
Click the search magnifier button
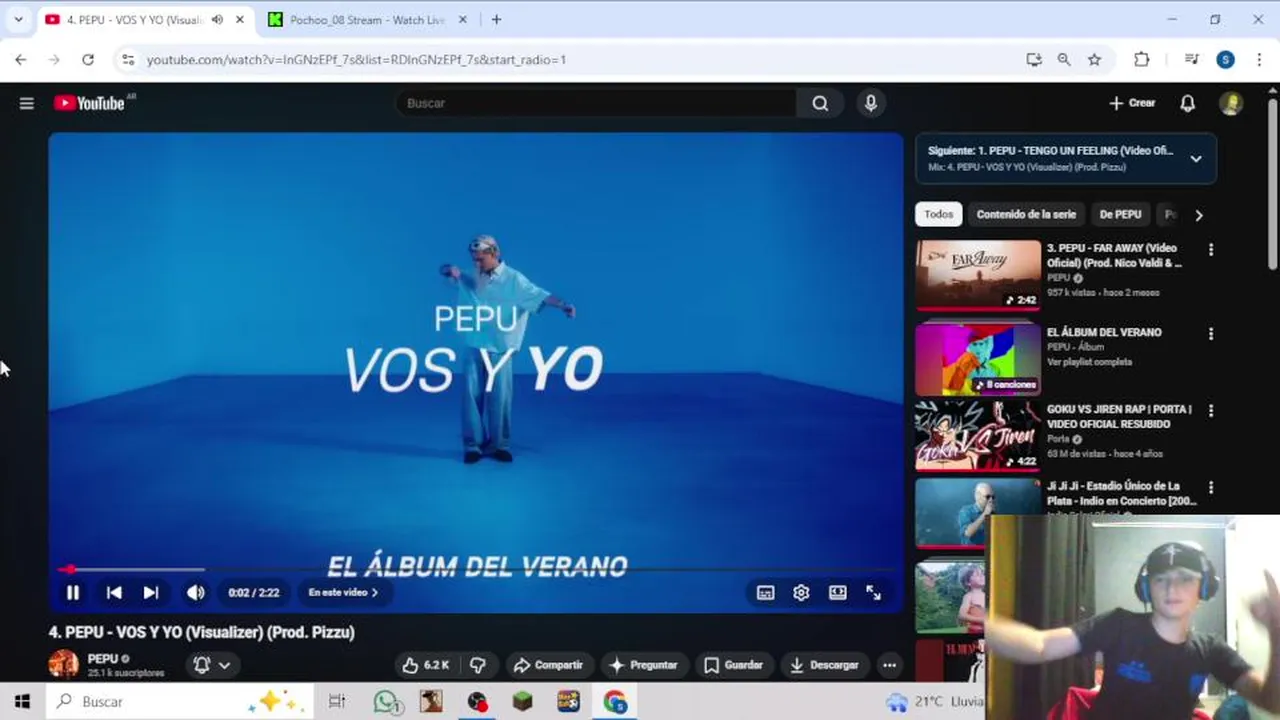pyautogui.click(x=820, y=103)
